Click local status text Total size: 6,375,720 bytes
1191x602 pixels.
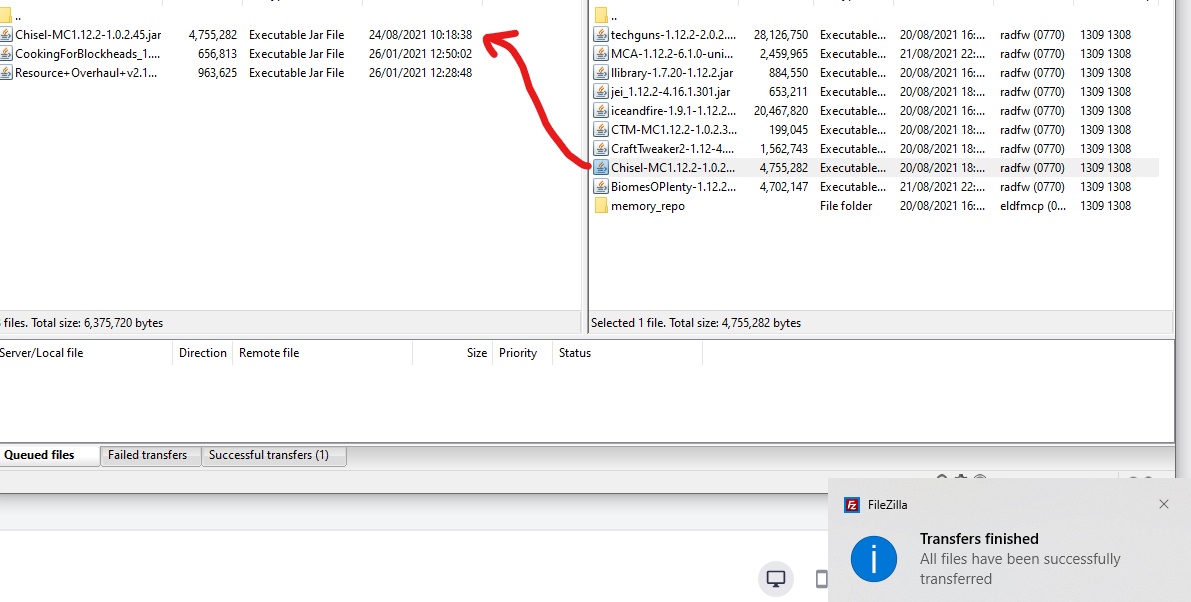97,323
